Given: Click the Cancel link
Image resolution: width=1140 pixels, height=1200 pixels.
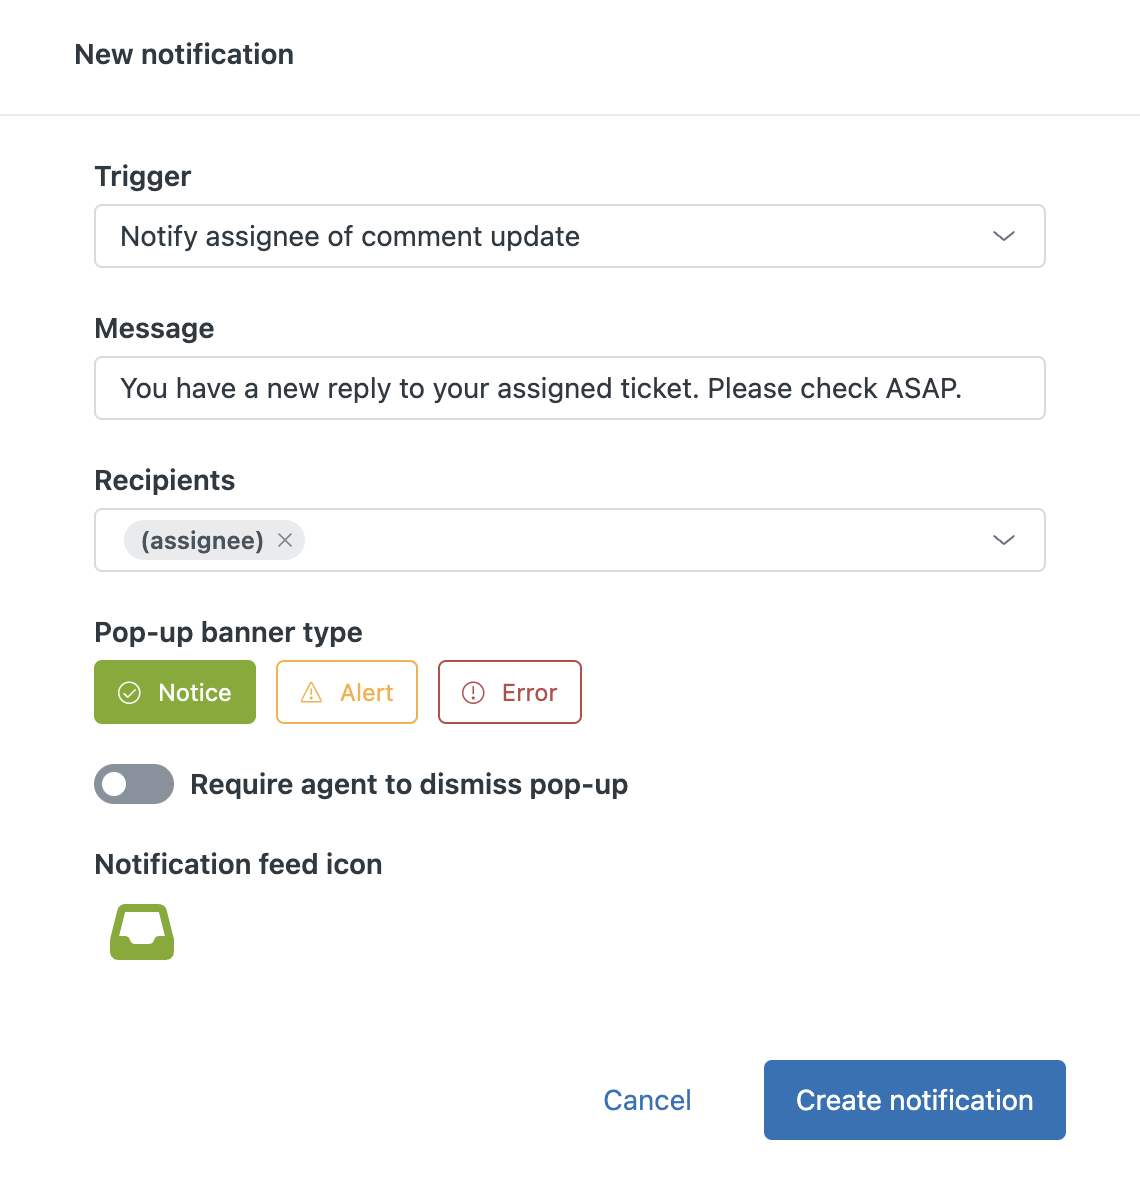Looking at the screenshot, I should [x=648, y=1100].
